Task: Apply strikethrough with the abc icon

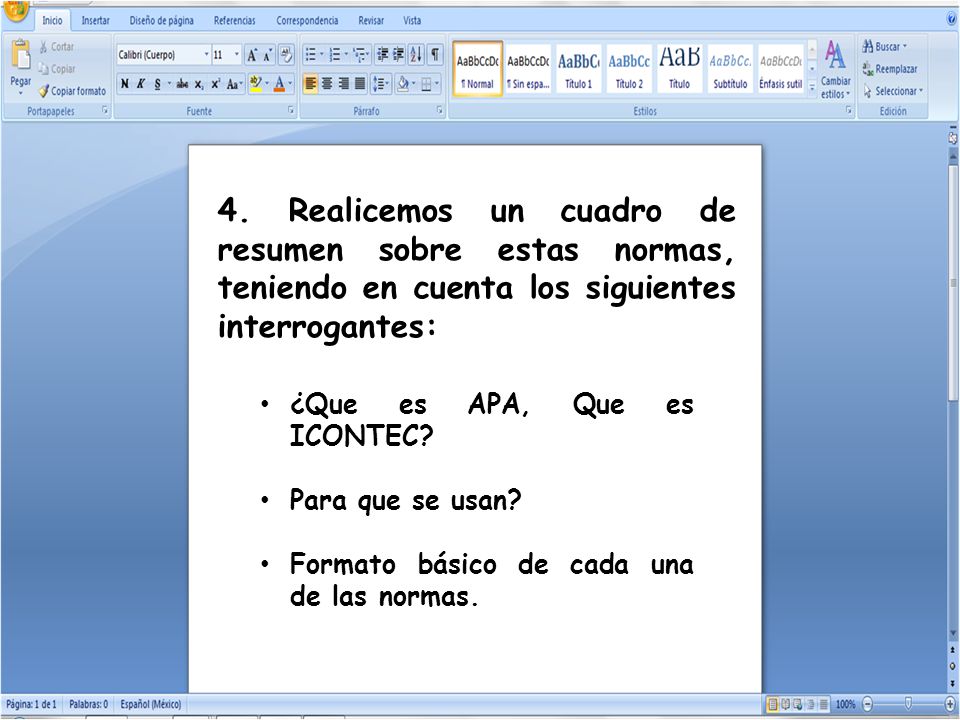Action: (182, 84)
